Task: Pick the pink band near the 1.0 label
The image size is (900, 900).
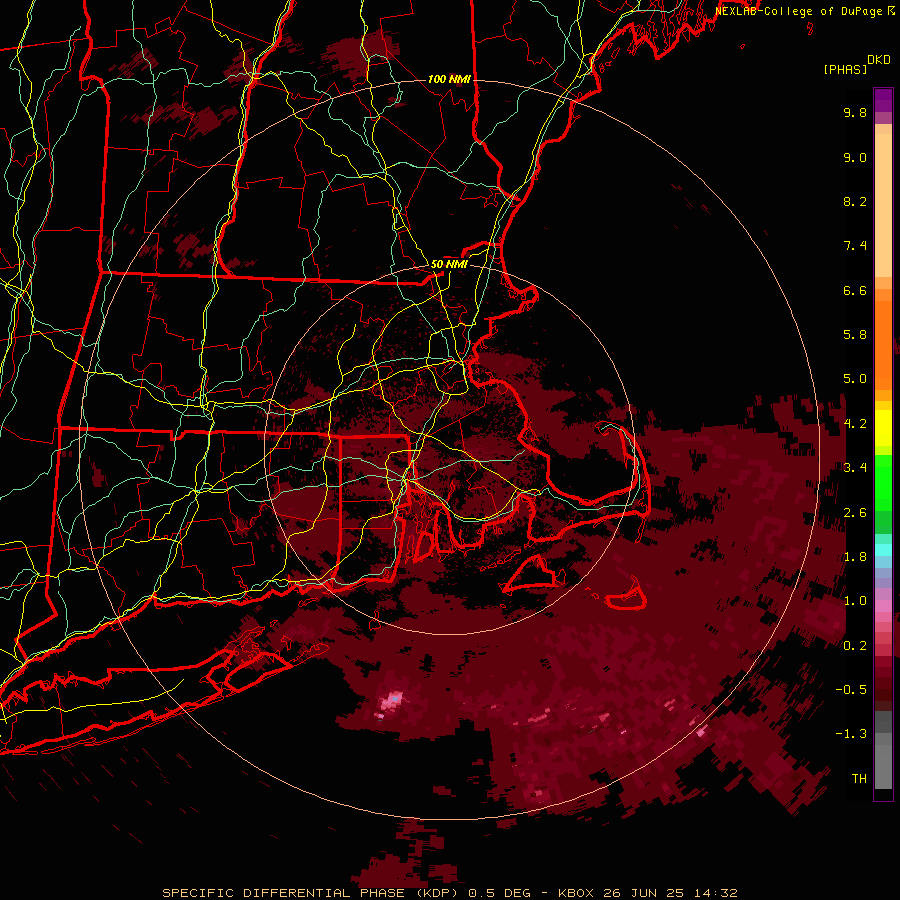Action: click(x=883, y=606)
